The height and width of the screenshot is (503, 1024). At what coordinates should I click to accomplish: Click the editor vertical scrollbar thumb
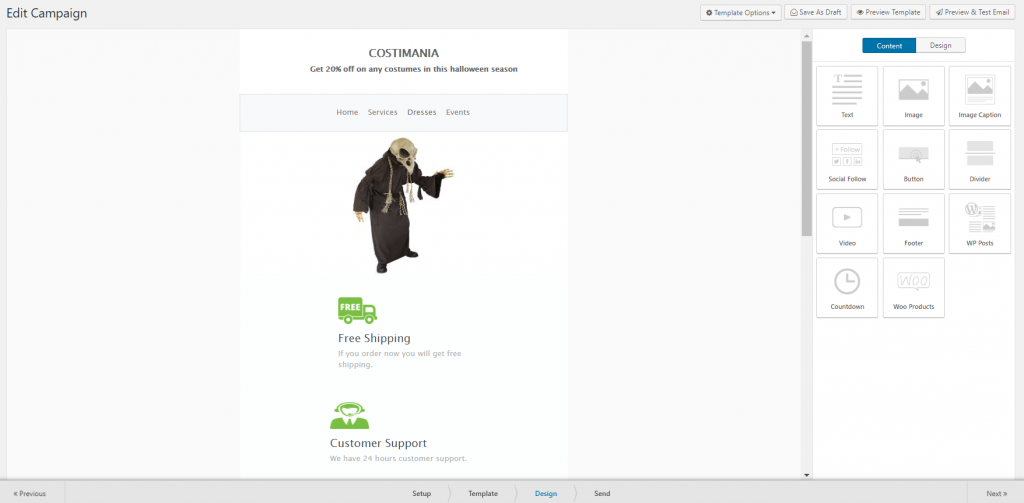(807, 138)
